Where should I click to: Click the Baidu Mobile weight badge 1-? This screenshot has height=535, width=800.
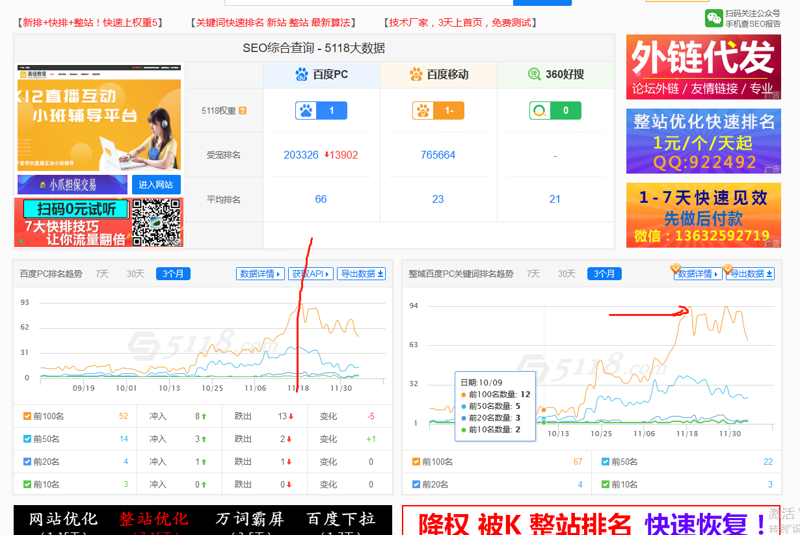(438, 110)
